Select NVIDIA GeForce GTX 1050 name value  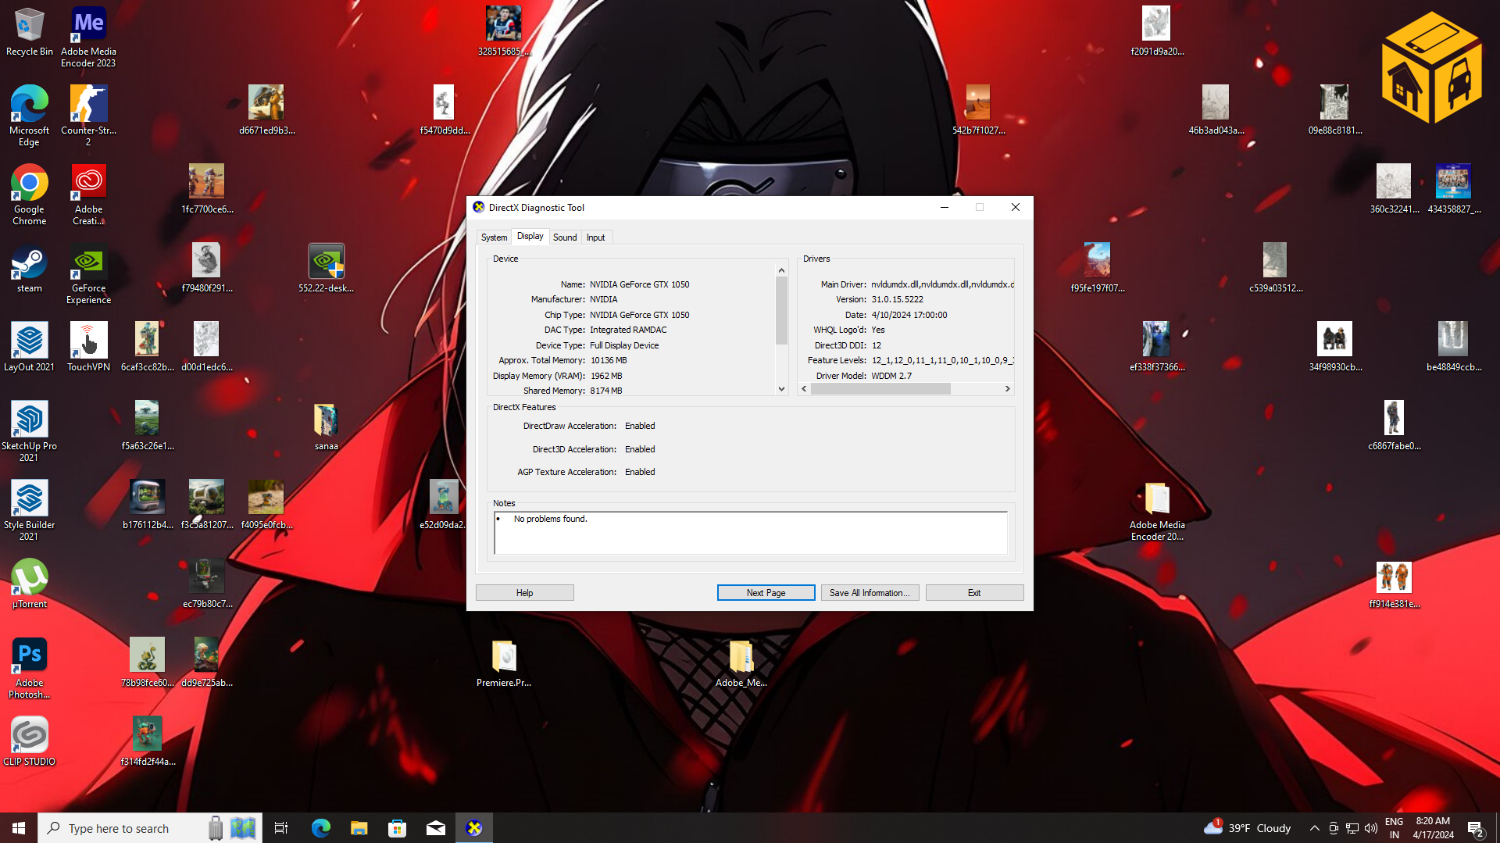click(639, 284)
